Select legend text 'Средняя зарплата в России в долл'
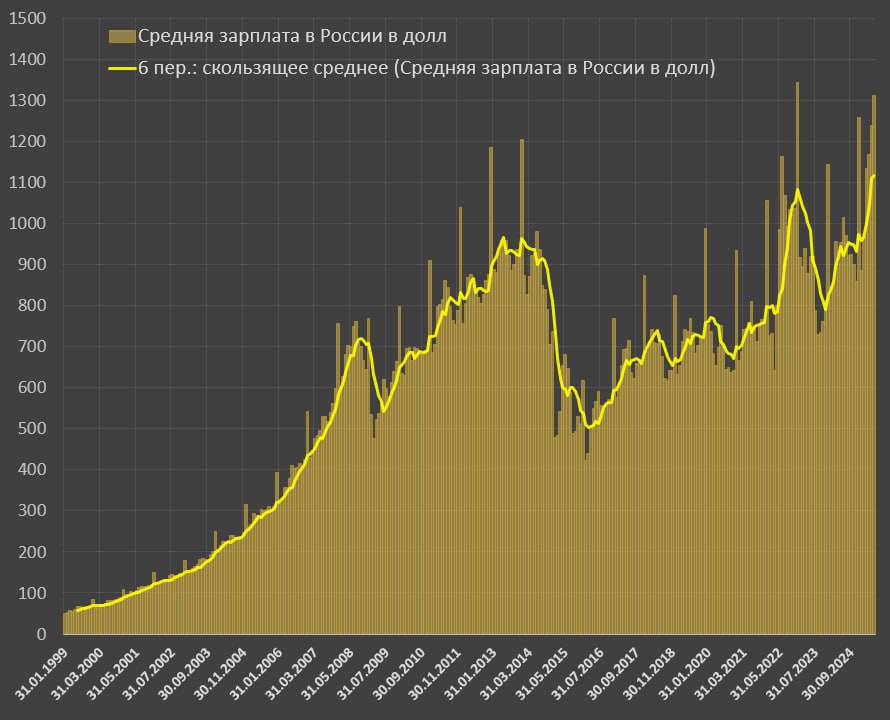Viewport: 890px width, 720px height. pyautogui.click(x=292, y=36)
